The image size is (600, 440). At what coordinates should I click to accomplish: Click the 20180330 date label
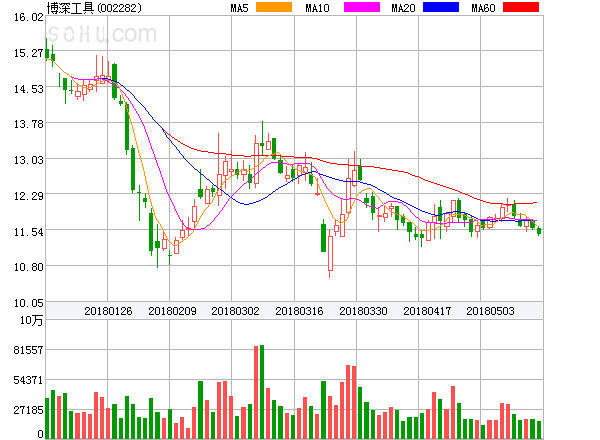[363, 311]
